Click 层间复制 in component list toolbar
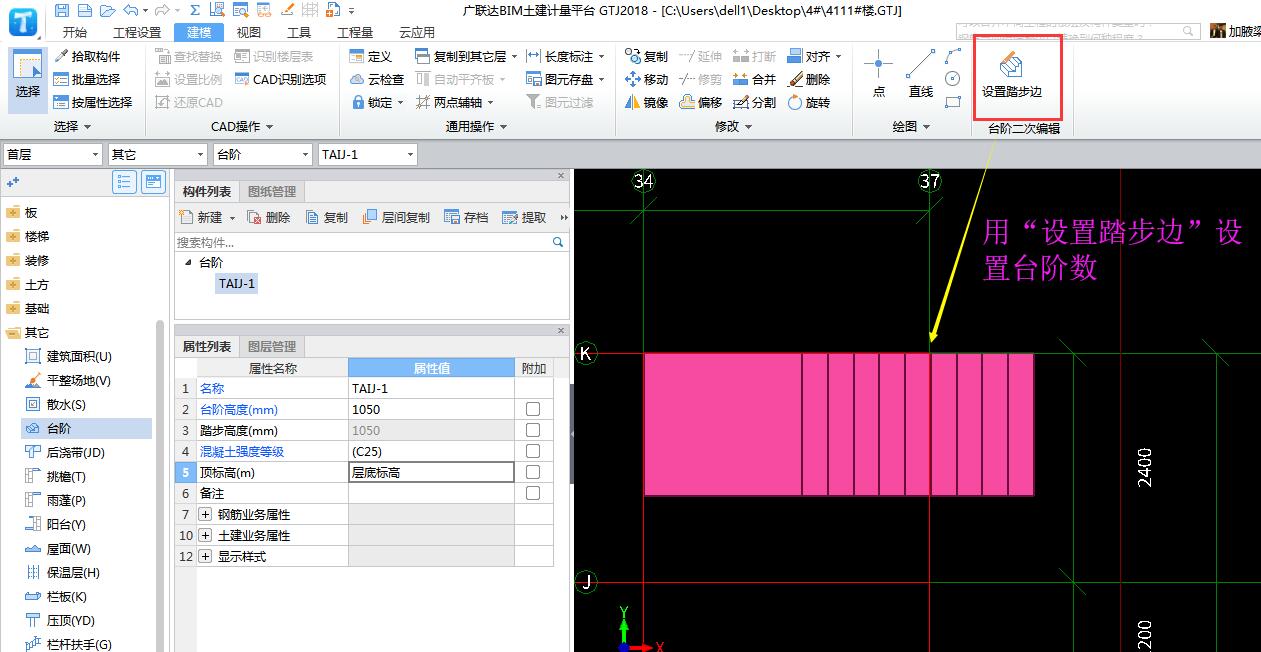Viewport: 1261px width, 652px height. tap(395, 217)
